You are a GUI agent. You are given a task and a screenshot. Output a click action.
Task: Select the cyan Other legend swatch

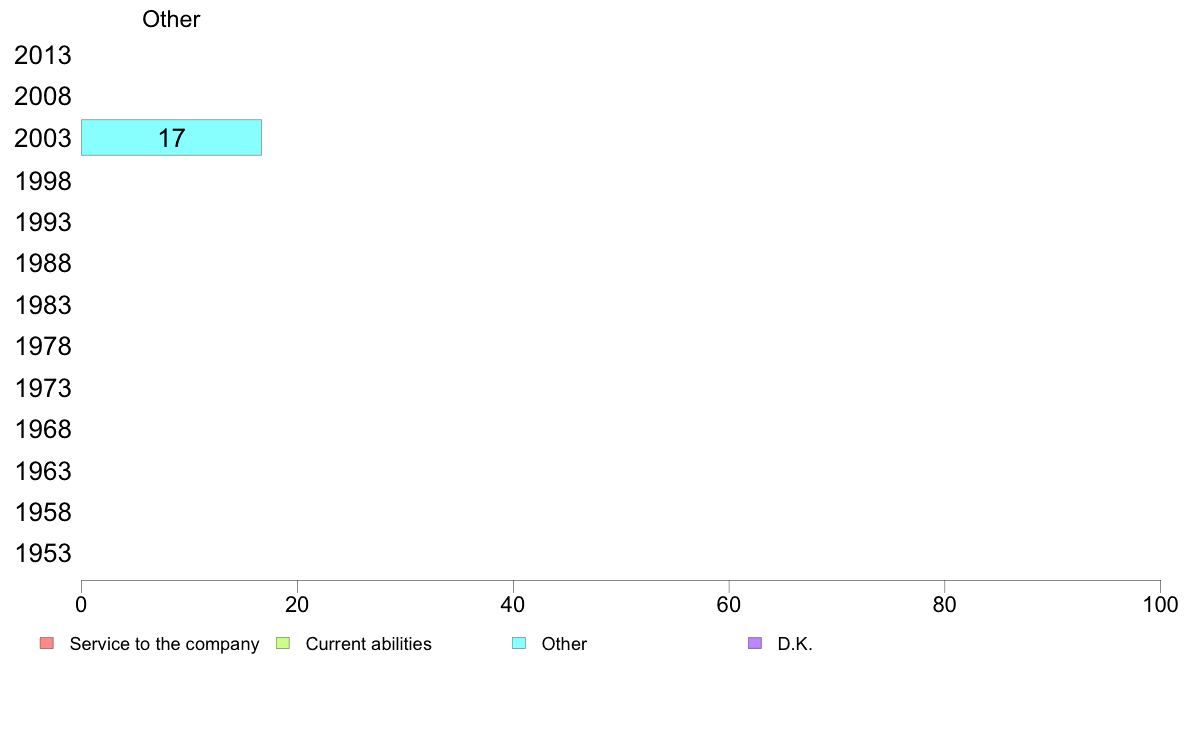point(519,644)
